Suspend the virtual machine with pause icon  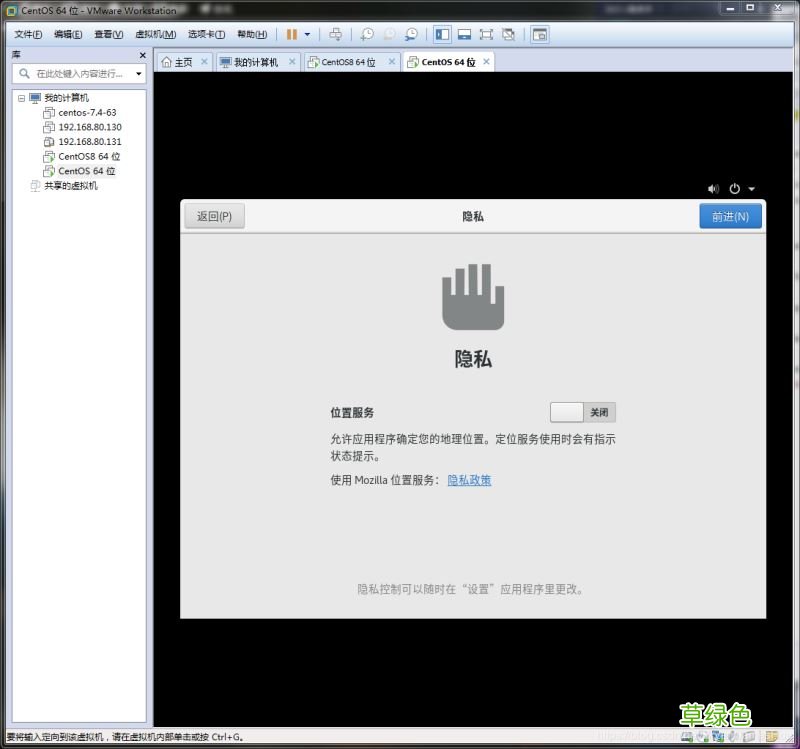point(290,33)
